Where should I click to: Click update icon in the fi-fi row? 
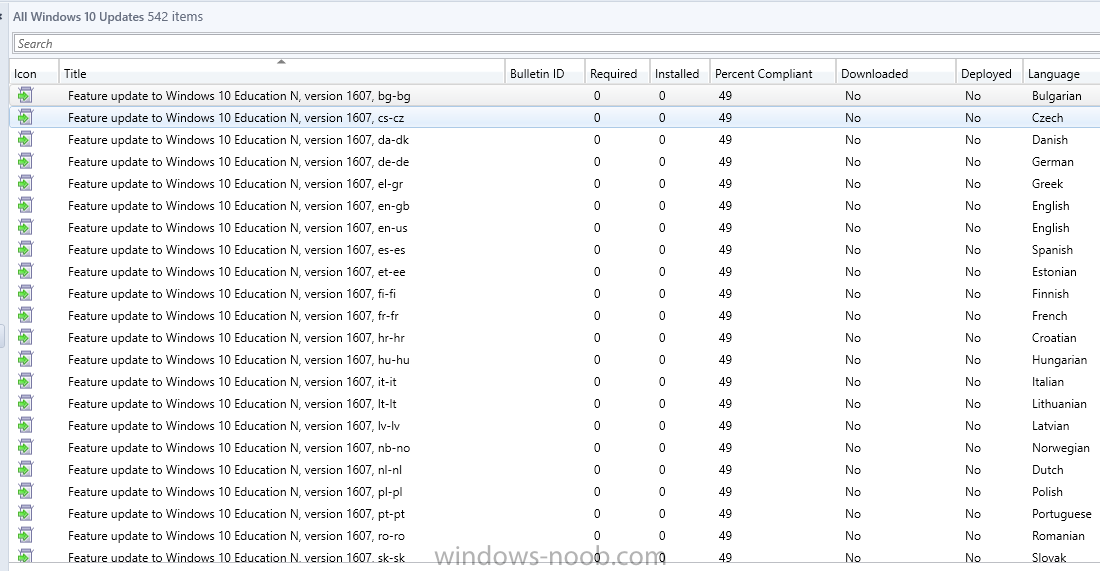[x=25, y=293]
